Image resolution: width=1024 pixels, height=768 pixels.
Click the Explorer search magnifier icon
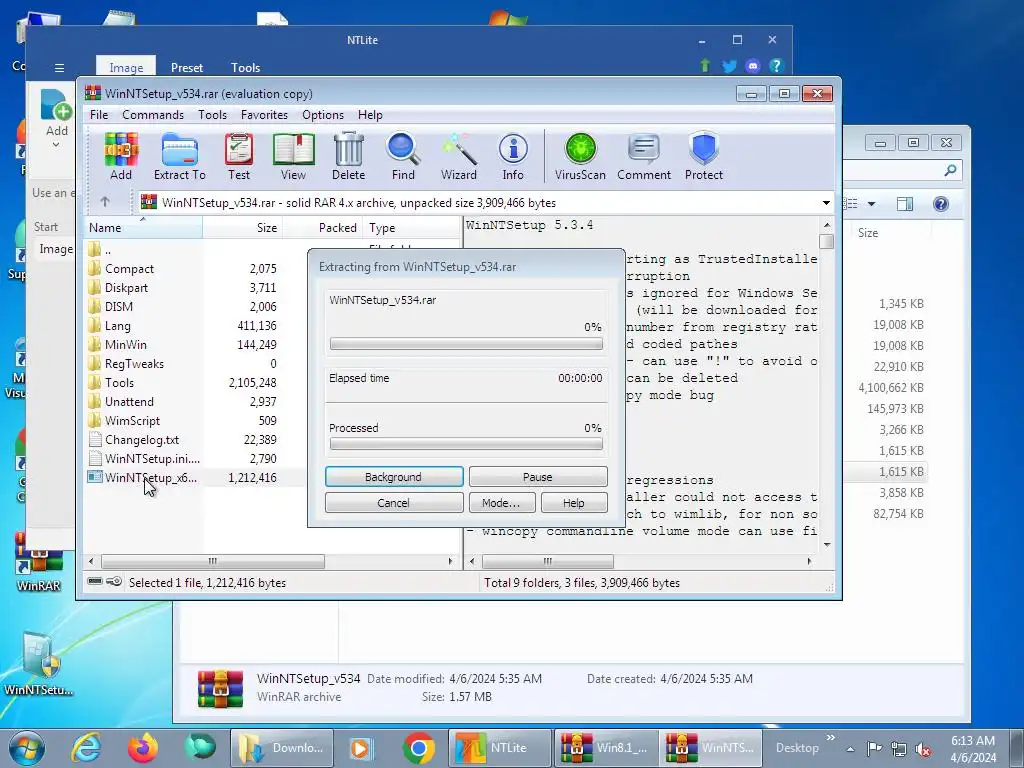coord(950,170)
